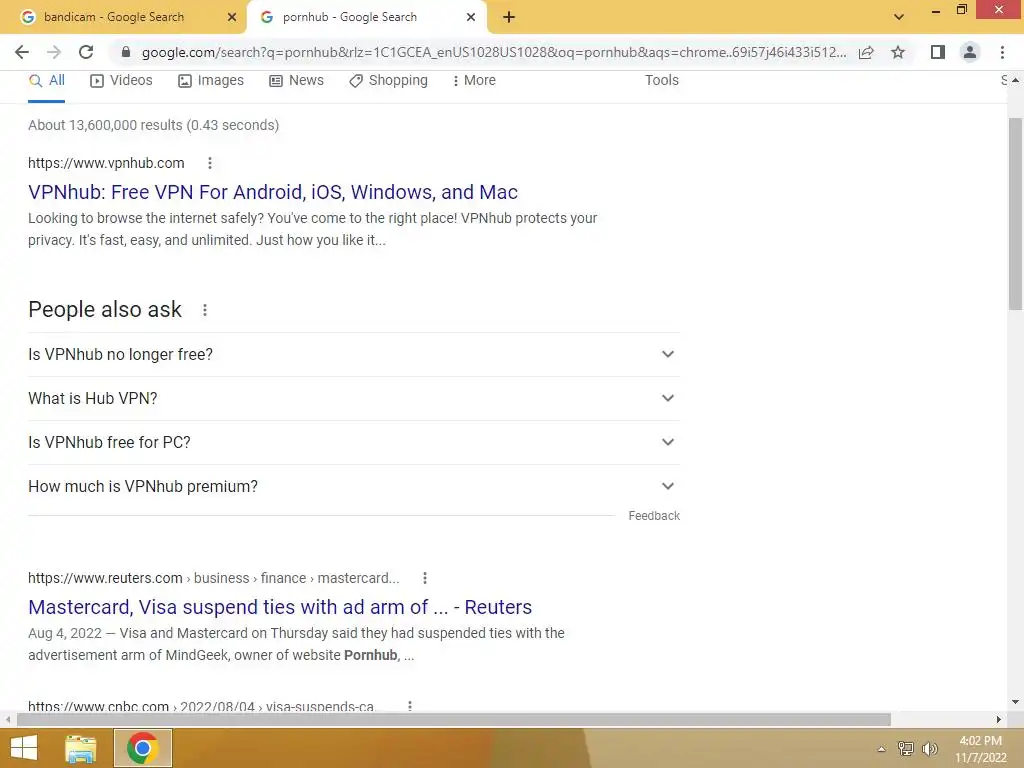This screenshot has width=1024, height=768.
Task: Click the horizontal scrollbar thumb
Action: pos(454,720)
